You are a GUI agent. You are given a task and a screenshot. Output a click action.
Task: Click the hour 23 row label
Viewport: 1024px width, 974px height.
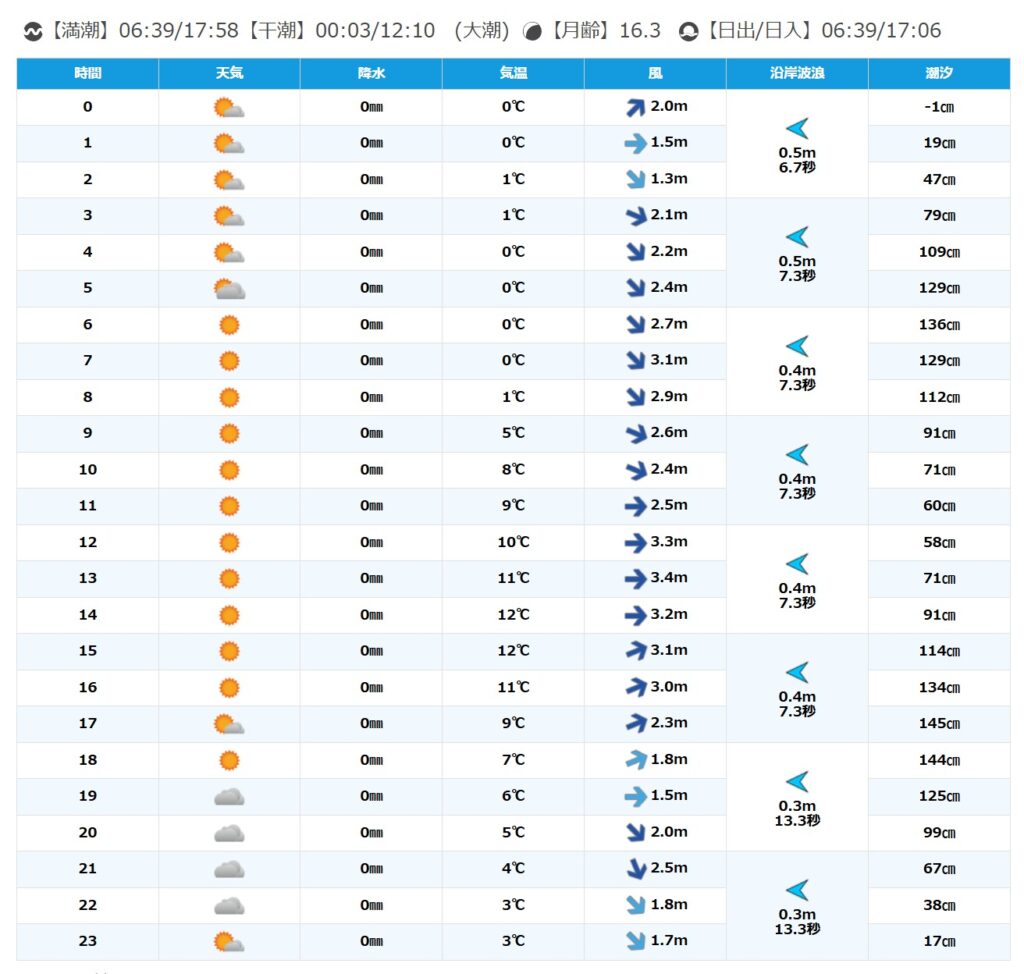pyautogui.click(x=87, y=941)
